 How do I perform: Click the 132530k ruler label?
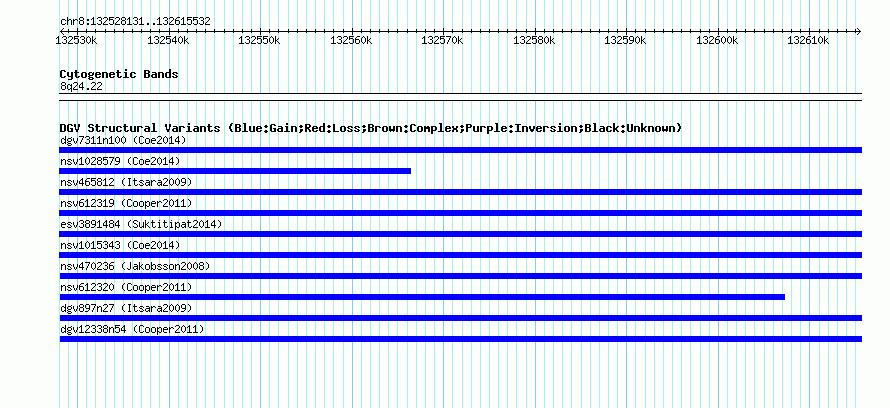77,40
